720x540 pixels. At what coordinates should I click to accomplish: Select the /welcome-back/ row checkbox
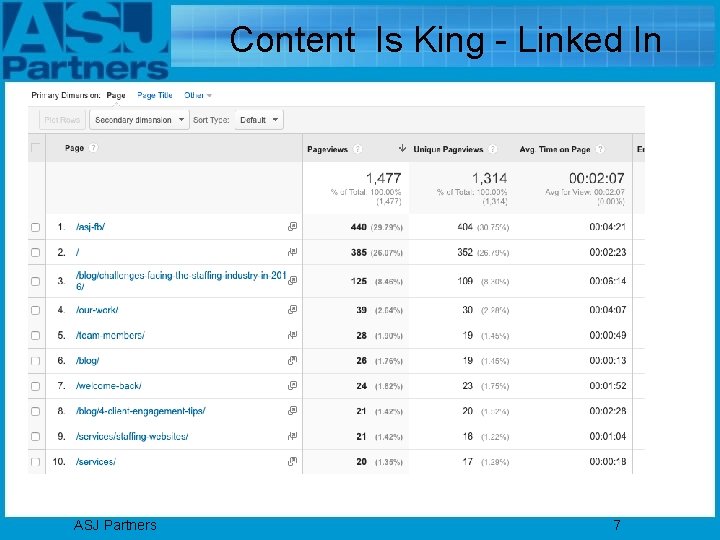coord(35,386)
